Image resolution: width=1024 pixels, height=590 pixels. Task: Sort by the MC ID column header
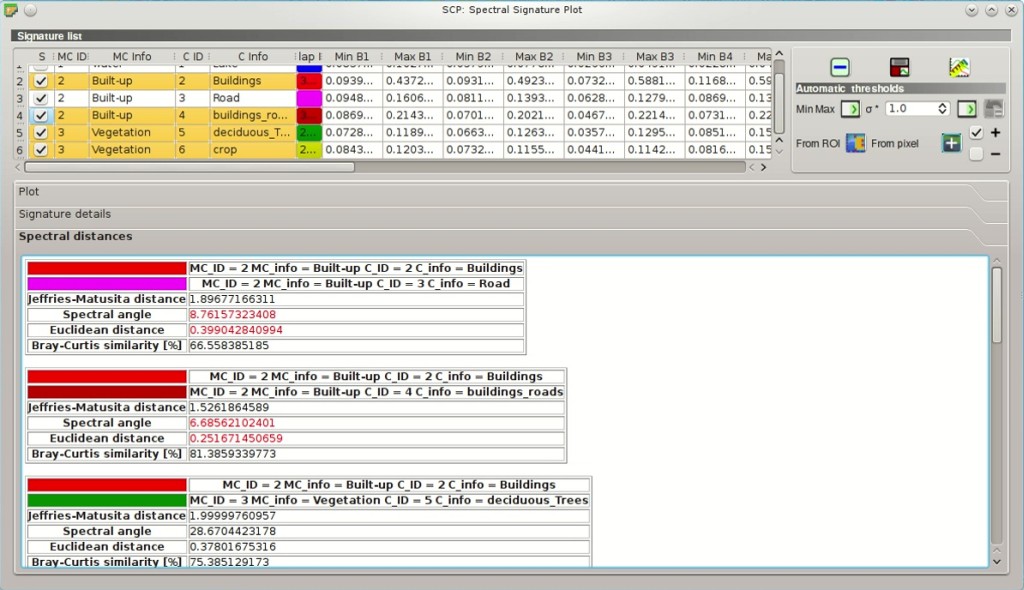click(71, 57)
